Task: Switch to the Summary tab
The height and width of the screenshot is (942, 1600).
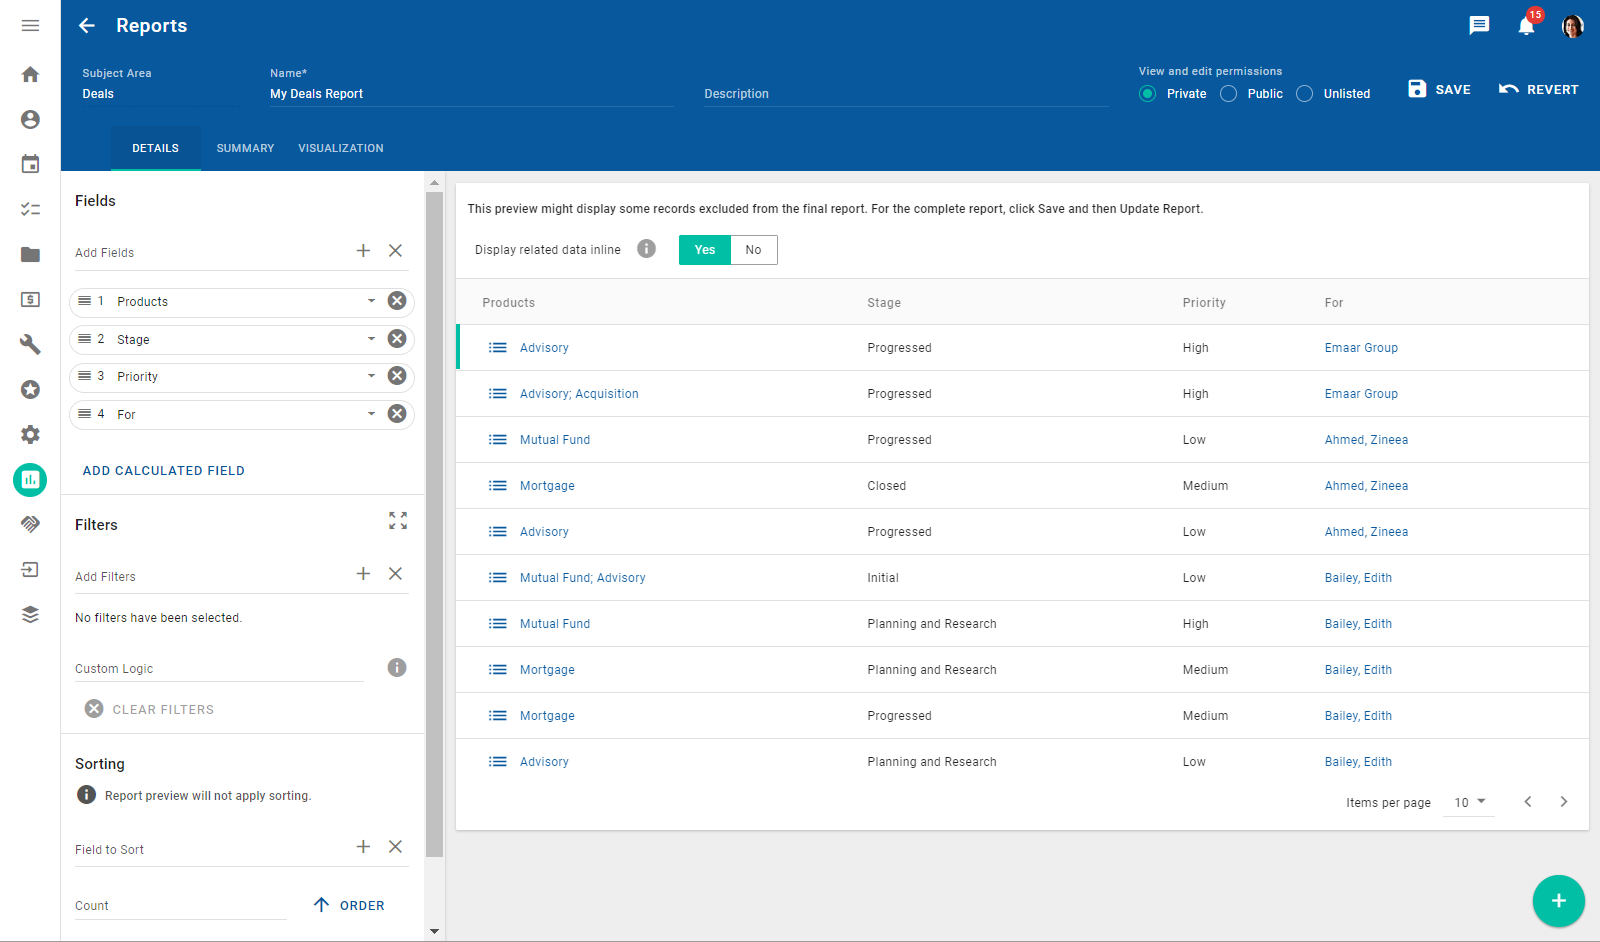Action: 245,148
